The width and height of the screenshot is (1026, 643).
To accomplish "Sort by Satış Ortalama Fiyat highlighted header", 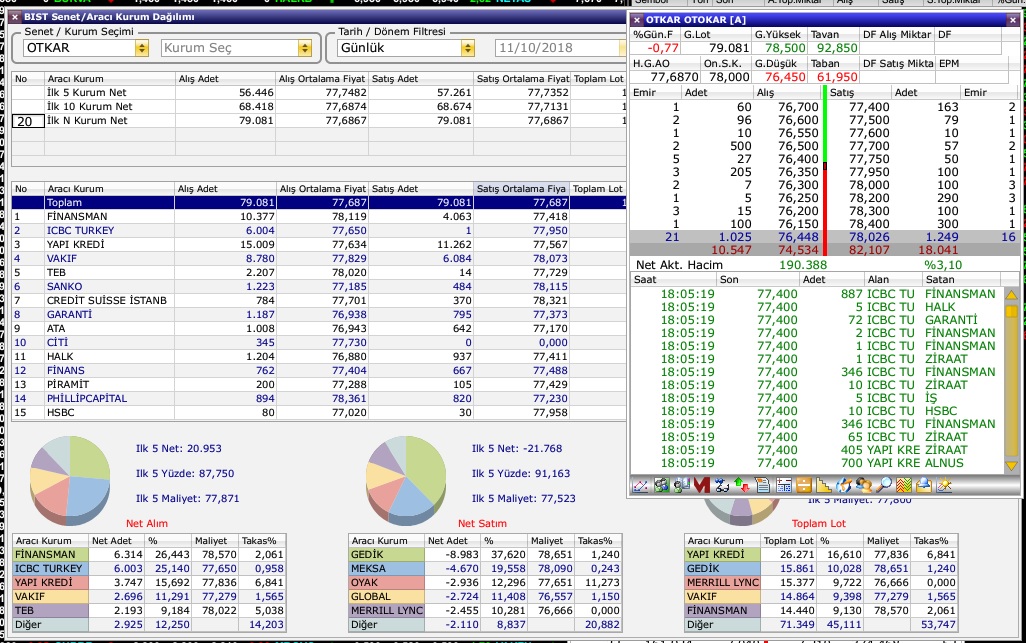I will 520,189.
